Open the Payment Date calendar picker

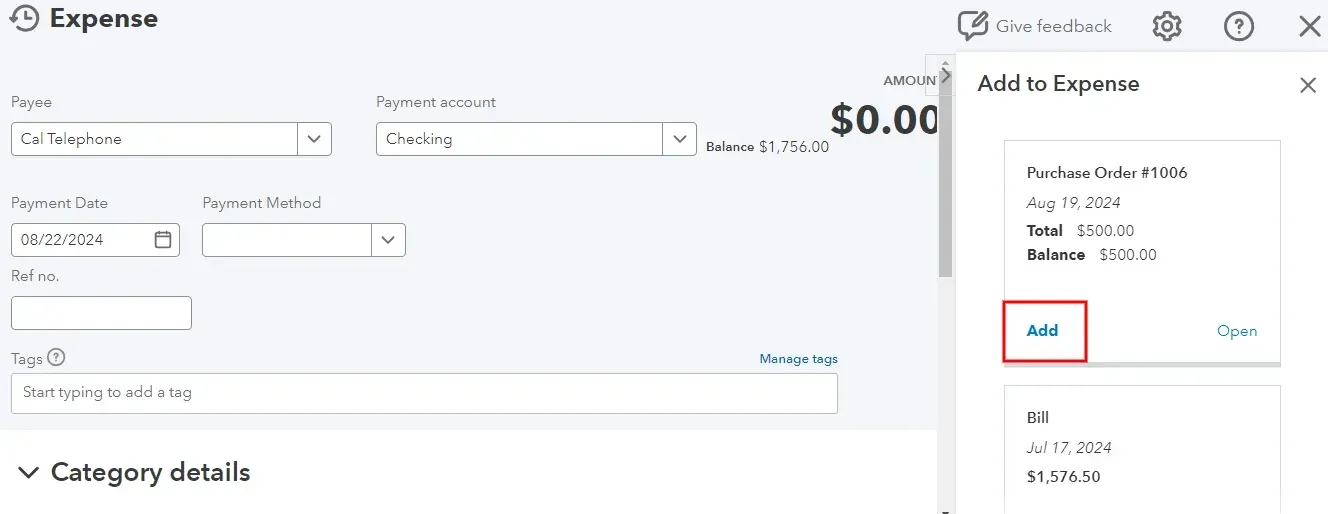(x=163, y=239)
